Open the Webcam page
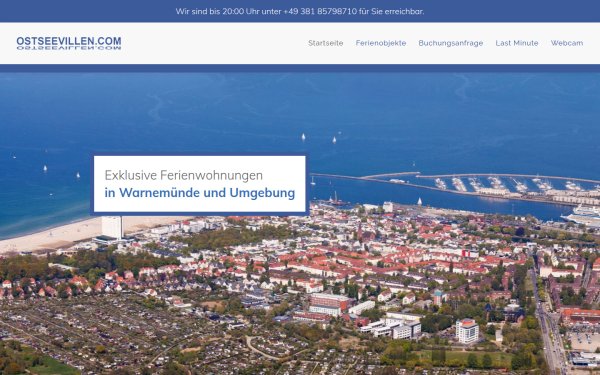The image size is (600, 375). (567, 43)
